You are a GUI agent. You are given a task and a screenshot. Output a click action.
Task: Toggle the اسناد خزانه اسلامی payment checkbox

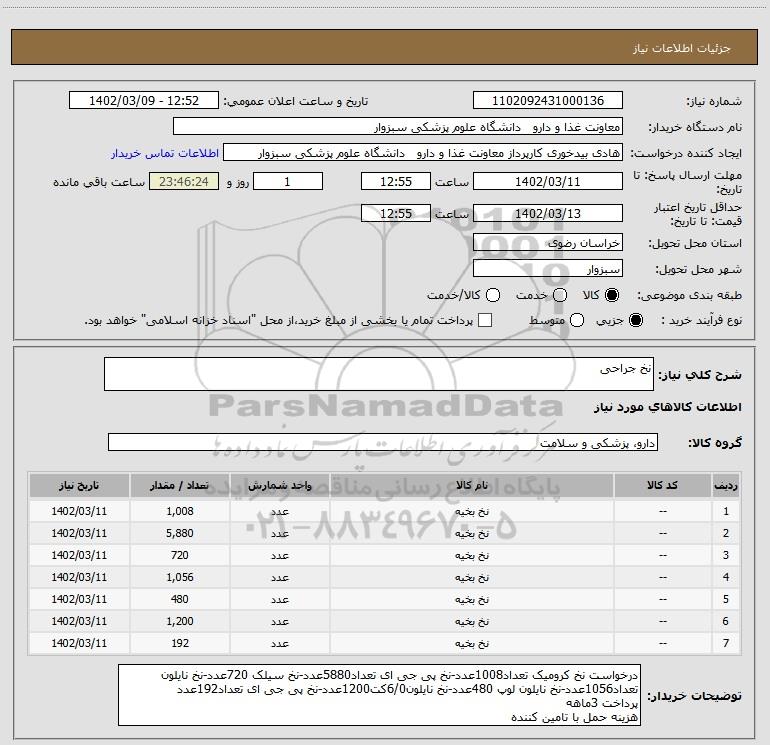485,321
